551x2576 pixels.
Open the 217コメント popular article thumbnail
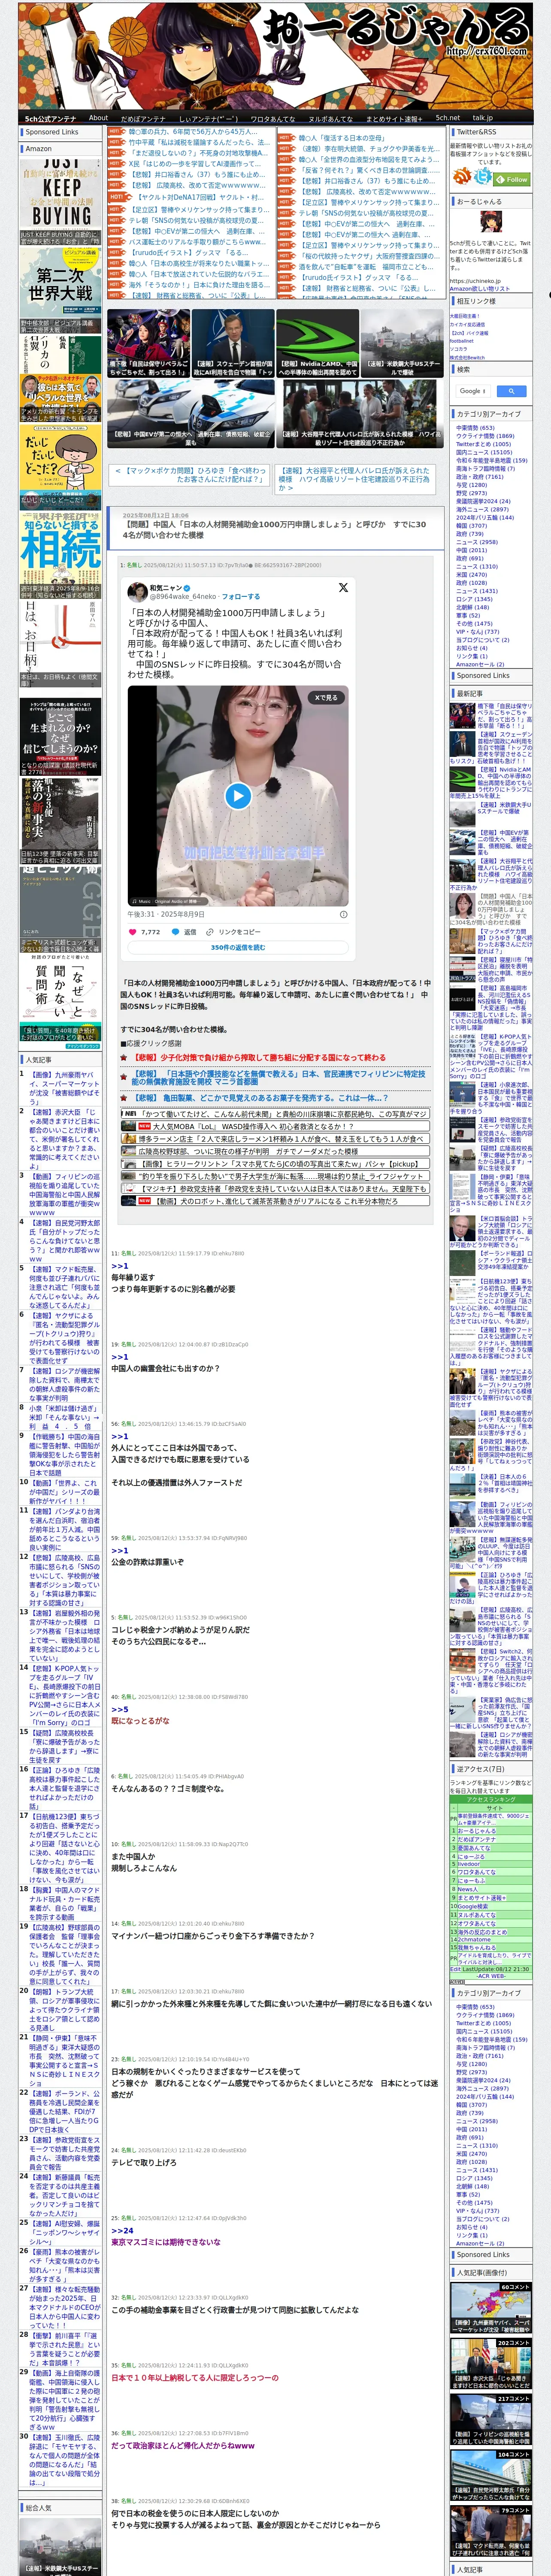point(490,2421)
